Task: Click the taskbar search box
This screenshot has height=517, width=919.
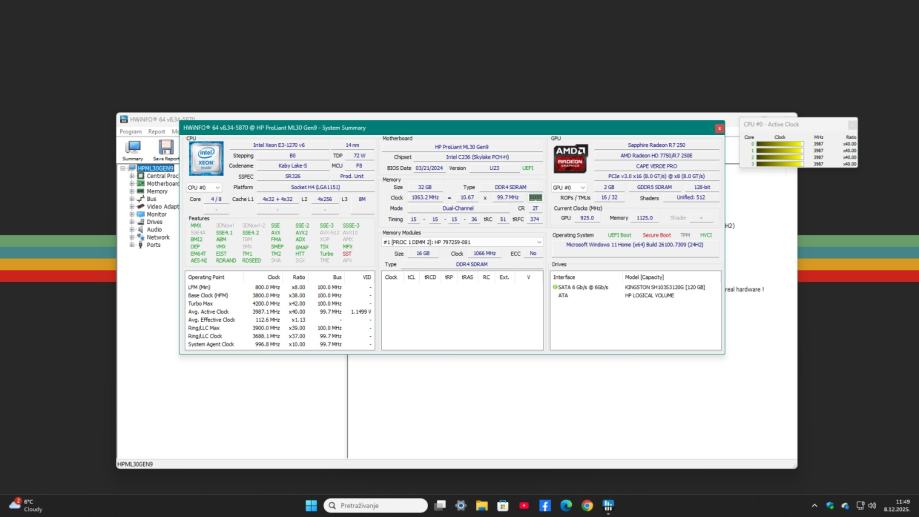Action: click(374, 505)
